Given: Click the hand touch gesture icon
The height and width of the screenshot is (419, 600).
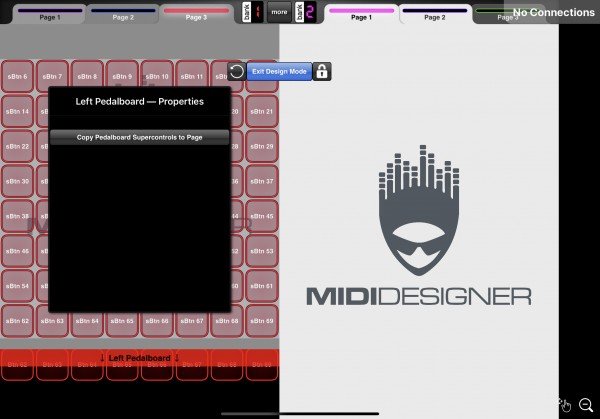Looking at the screenshot, I should pos(565,405).
